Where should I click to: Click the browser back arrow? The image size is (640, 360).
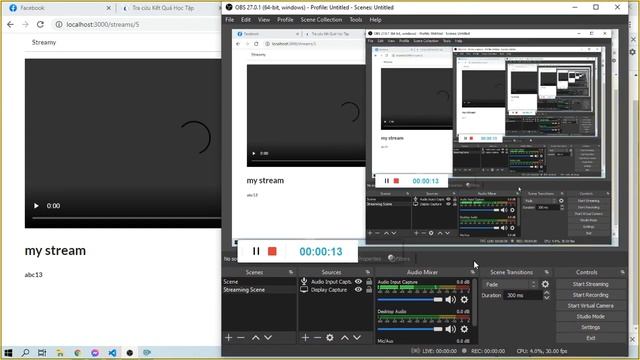point(11,24)
